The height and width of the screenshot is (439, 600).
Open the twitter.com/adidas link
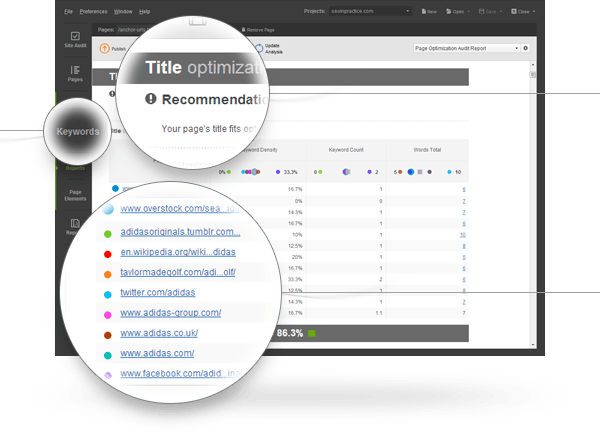click(x=158, y=292)
